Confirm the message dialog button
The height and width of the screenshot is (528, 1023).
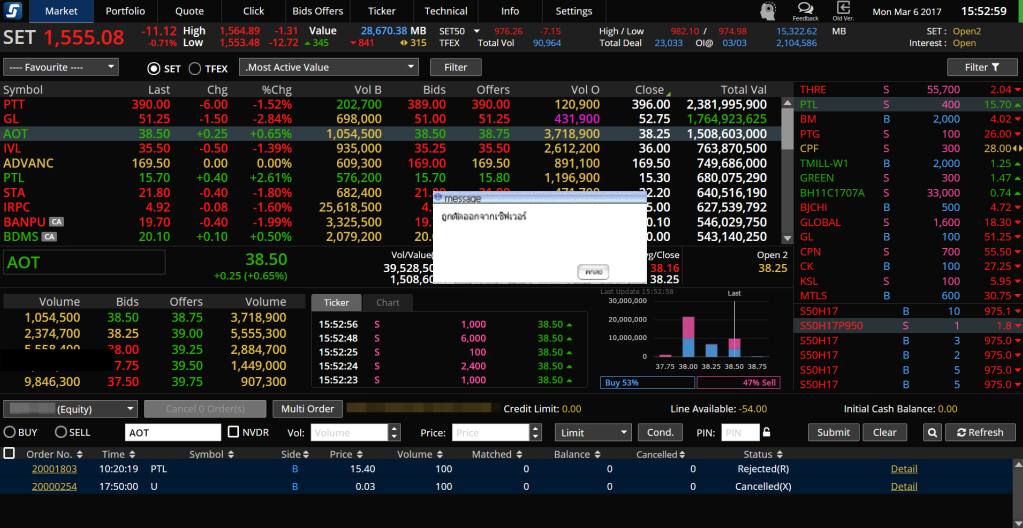[593, 272]
